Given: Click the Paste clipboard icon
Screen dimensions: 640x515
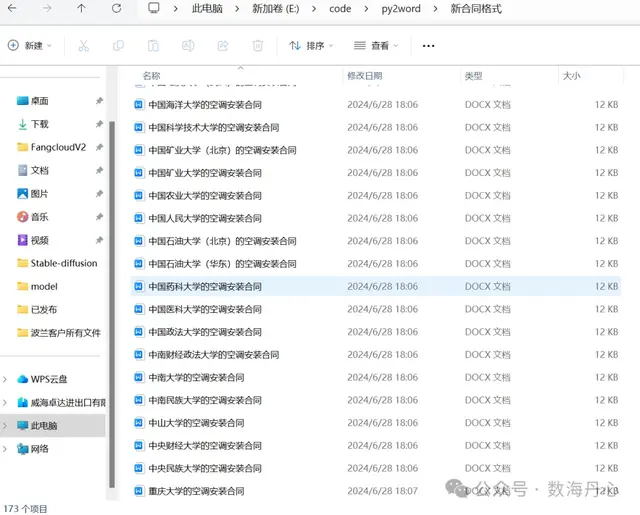Looking at the screenshot, I should (153, 45).
